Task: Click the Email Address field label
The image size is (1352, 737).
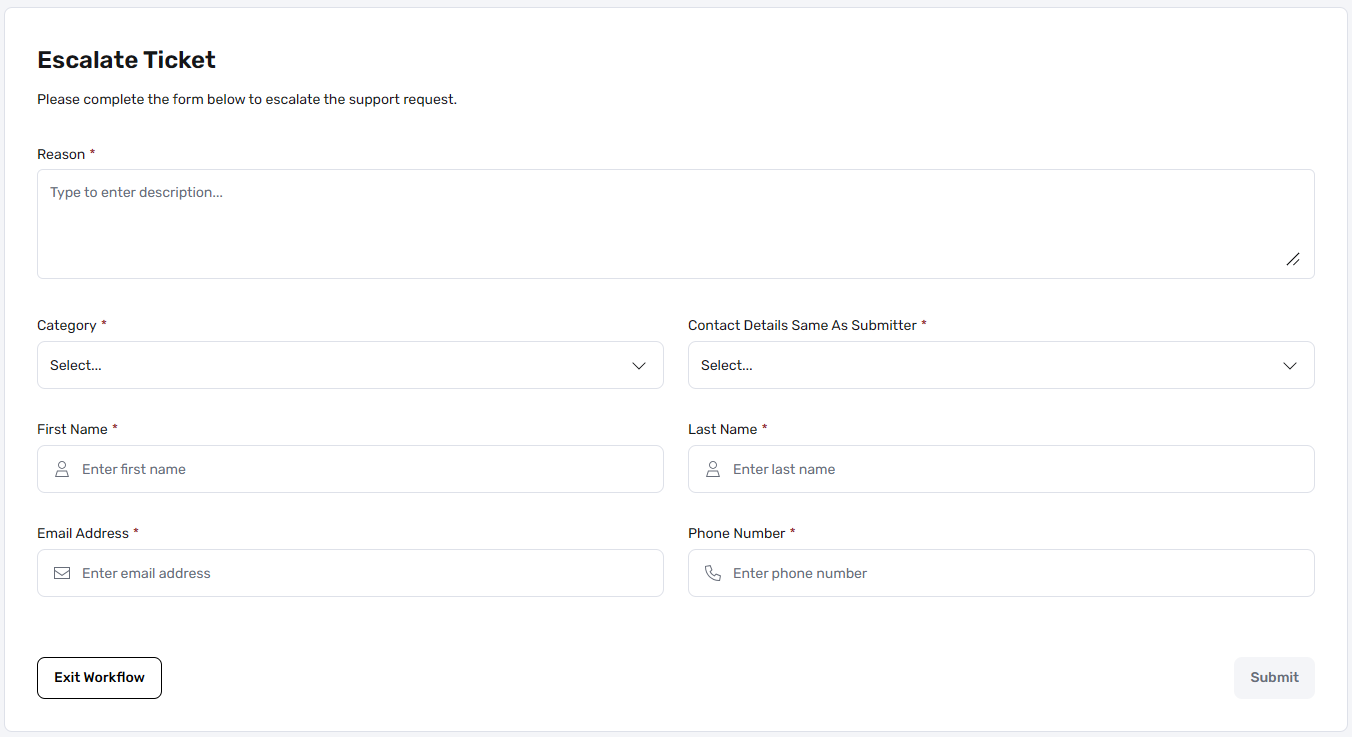Action: 83,533
